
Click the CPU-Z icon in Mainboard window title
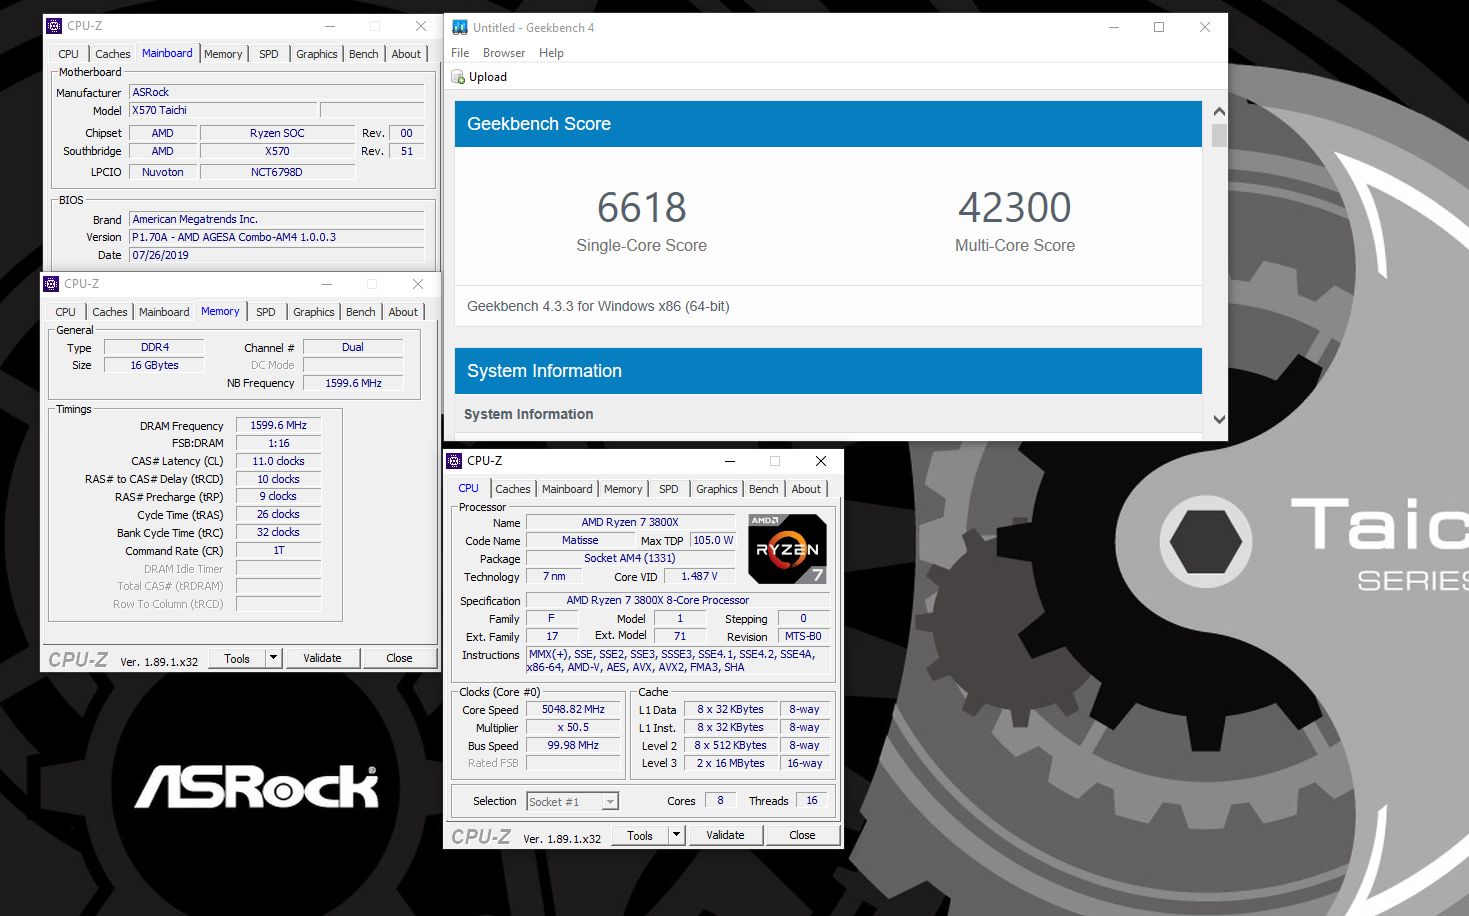pyautogui.click(x=54, y=26)
